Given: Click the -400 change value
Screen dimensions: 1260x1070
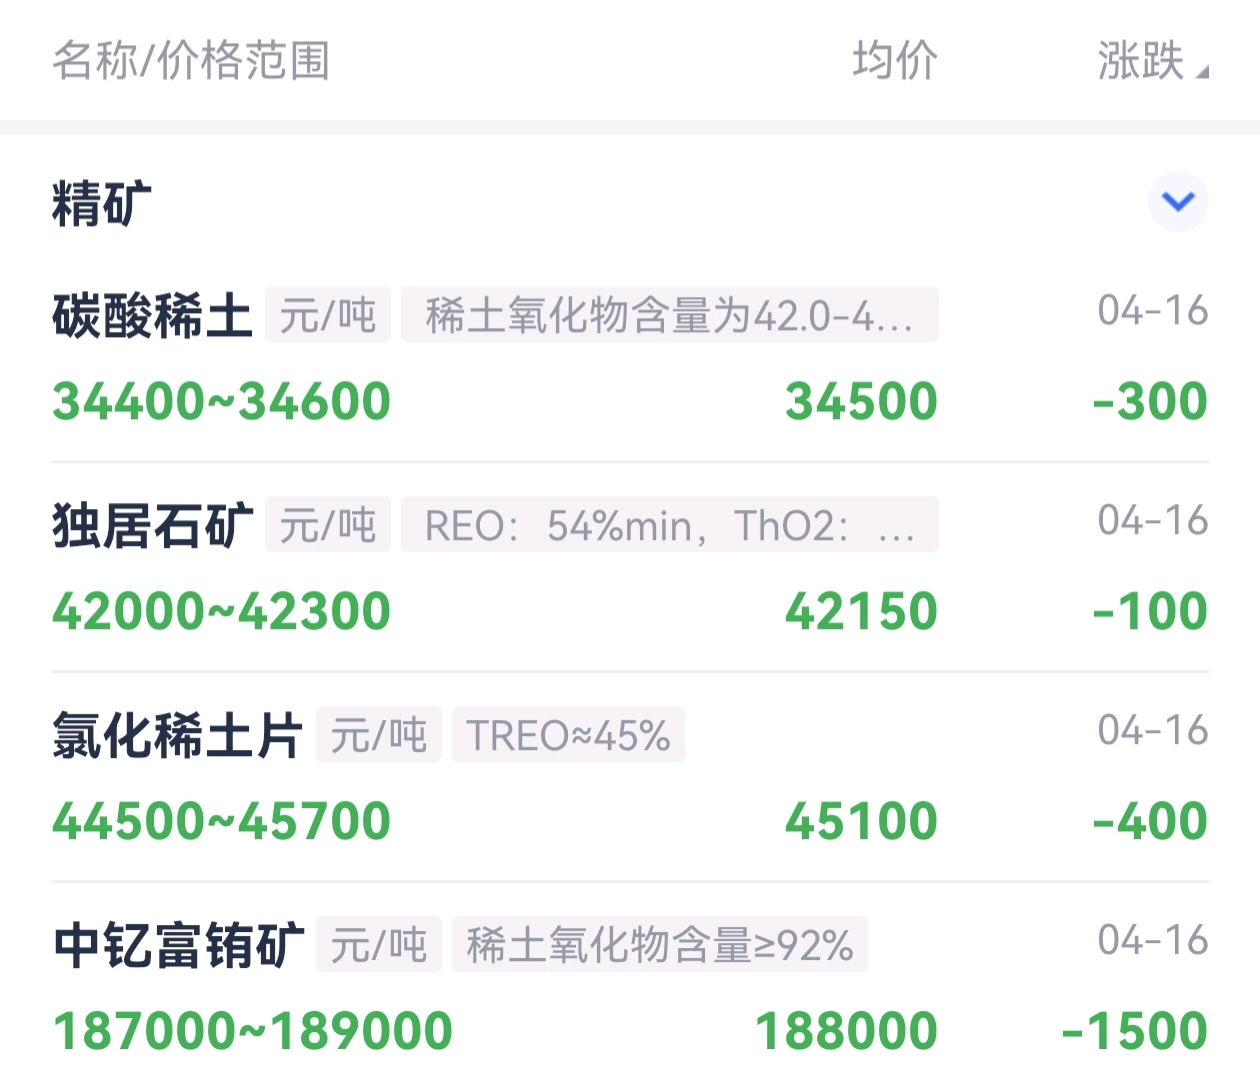Looking at the screenshot, I should coord(1150,822).
